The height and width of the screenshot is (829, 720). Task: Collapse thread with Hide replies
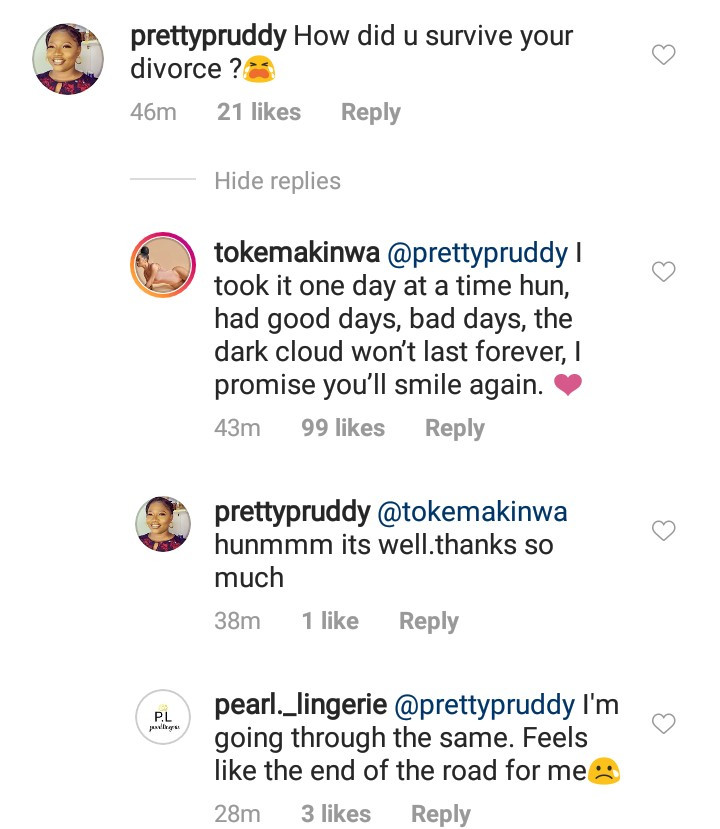277,181
